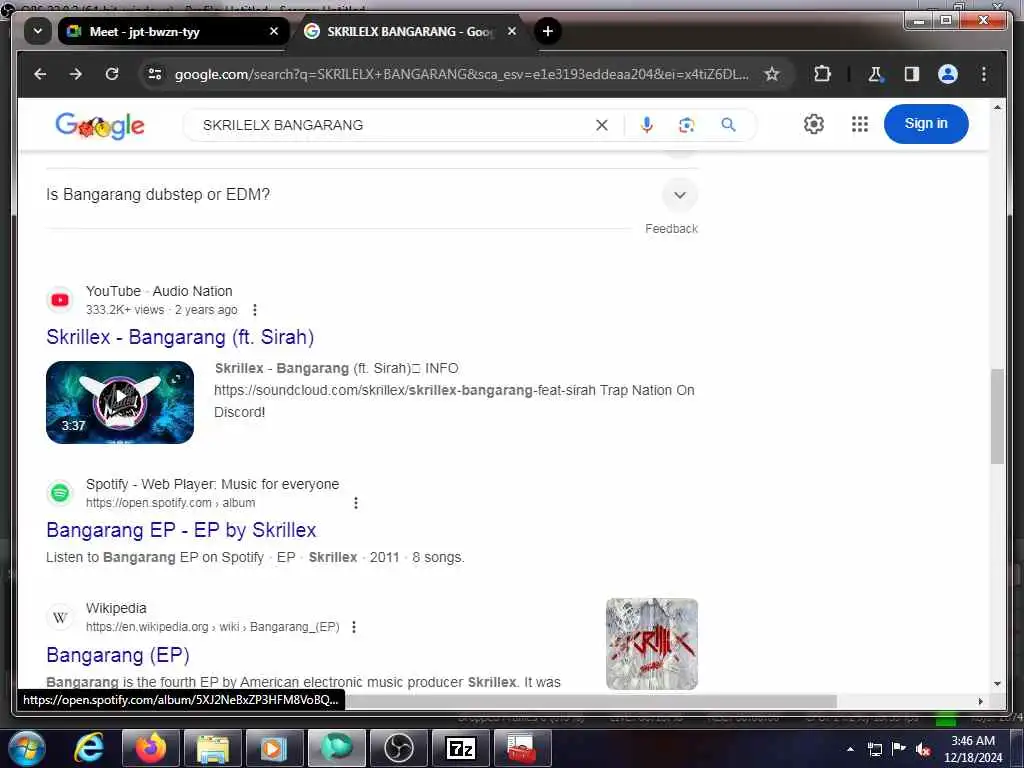Click the SKRILELX BANGARANG search box
Screen dimensions: 1024x768
(392, 125)
